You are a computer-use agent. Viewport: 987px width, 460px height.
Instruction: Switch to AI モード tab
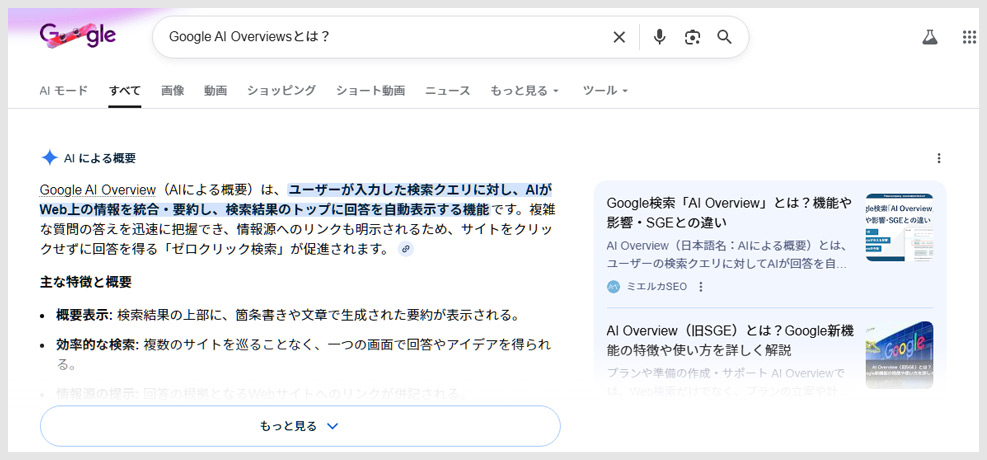coord(64,91)
